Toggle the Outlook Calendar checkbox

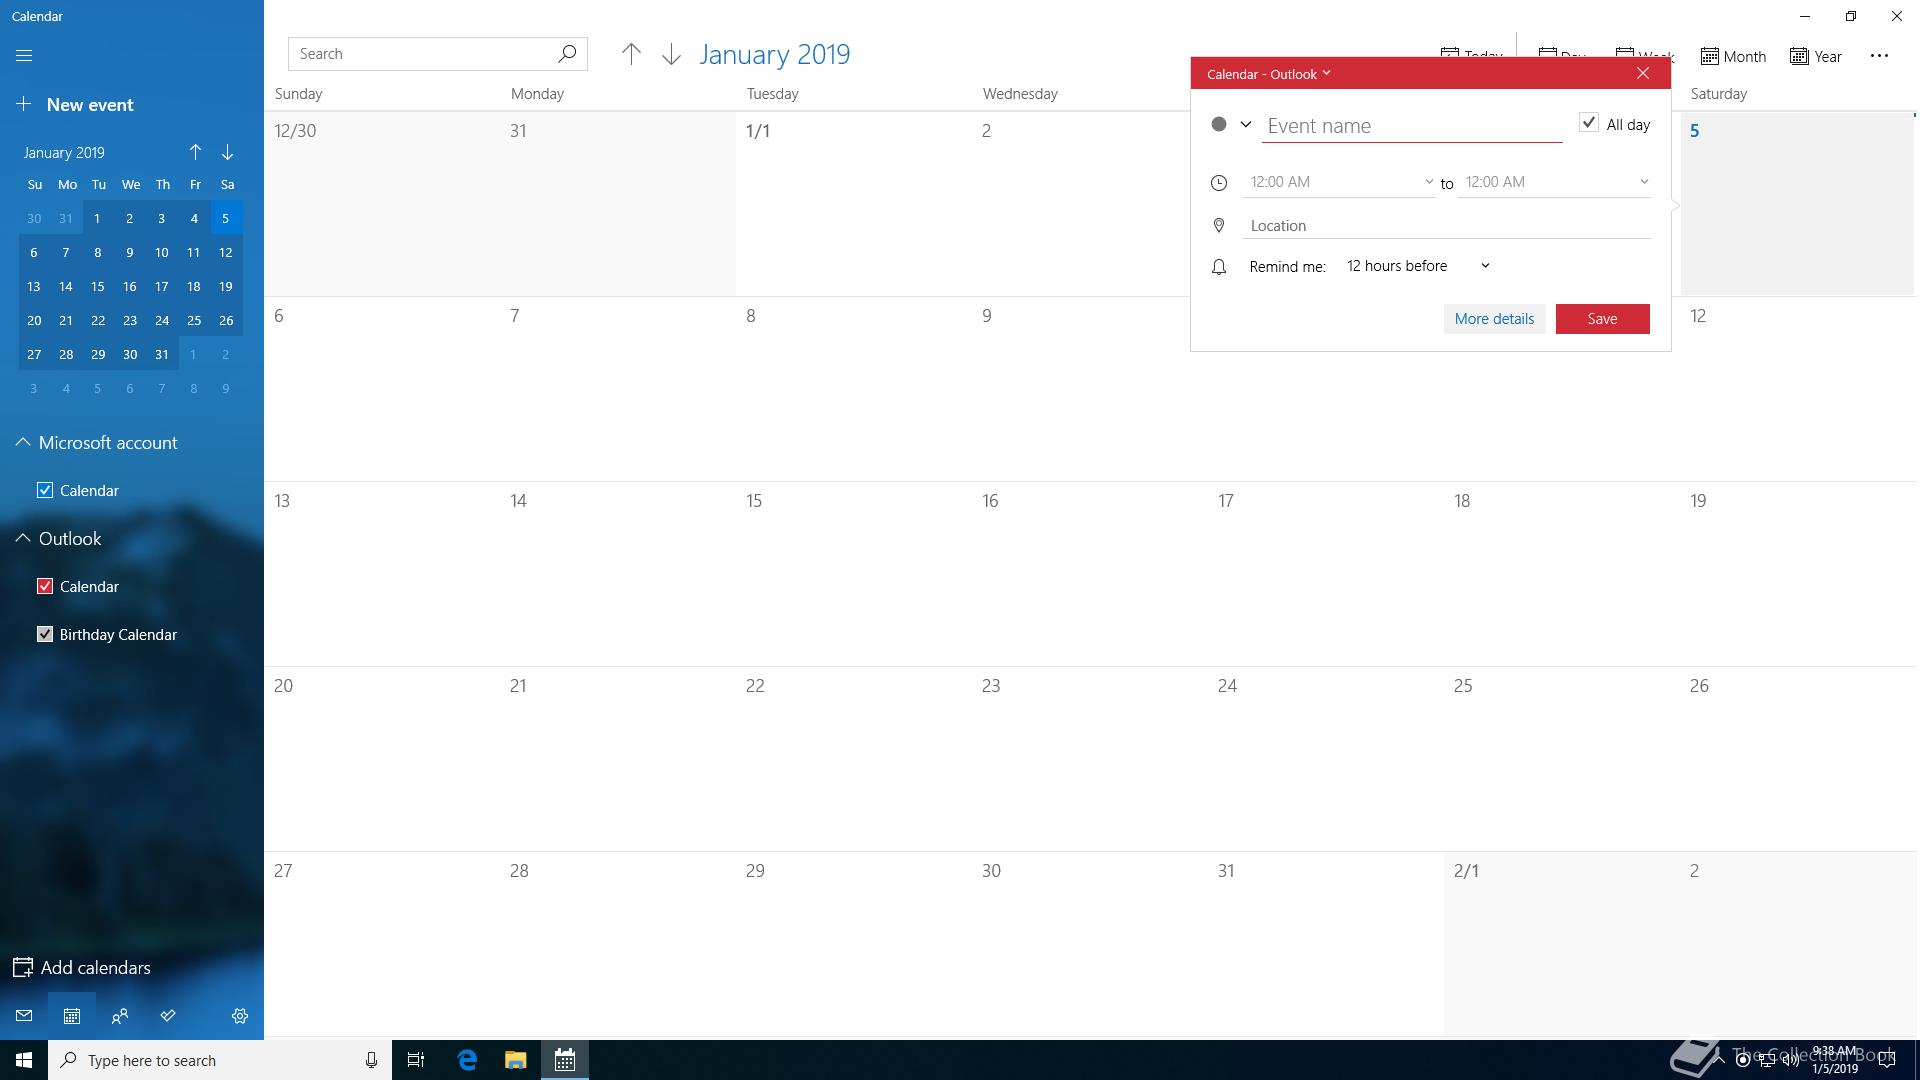(45, 586)
